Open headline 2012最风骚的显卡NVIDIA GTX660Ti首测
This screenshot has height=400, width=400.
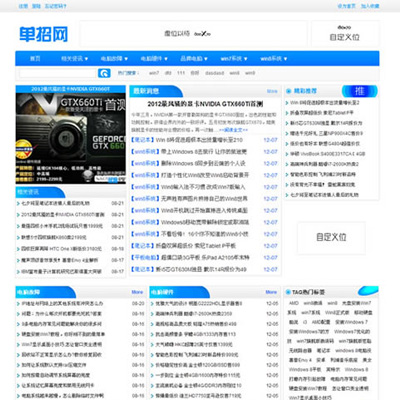pos(205,104)
